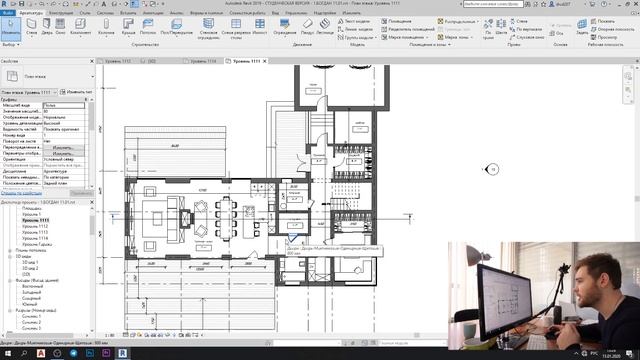This screenshot has width=640, height=360.
Task: Select the Крыша (Roof) tool
Action: pyautogui.click(x=128, y=27)
